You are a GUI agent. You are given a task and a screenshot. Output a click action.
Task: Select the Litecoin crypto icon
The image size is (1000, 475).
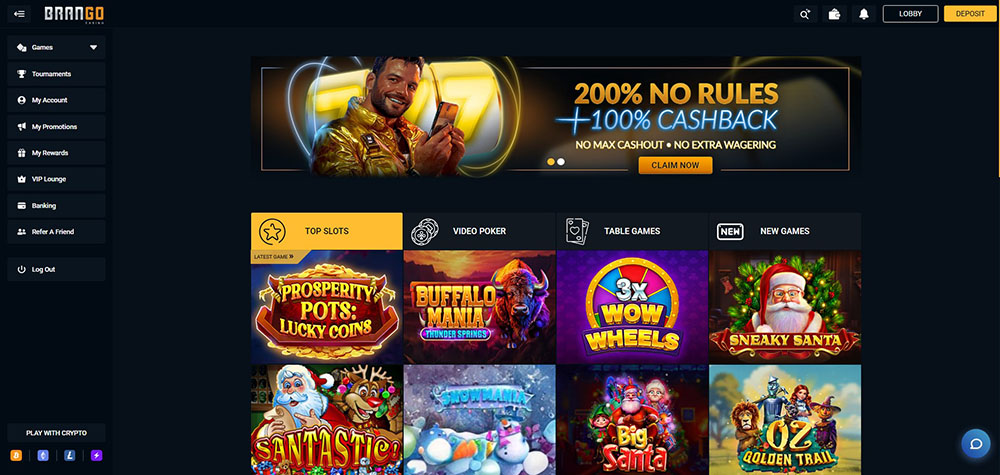pos(70,455)
